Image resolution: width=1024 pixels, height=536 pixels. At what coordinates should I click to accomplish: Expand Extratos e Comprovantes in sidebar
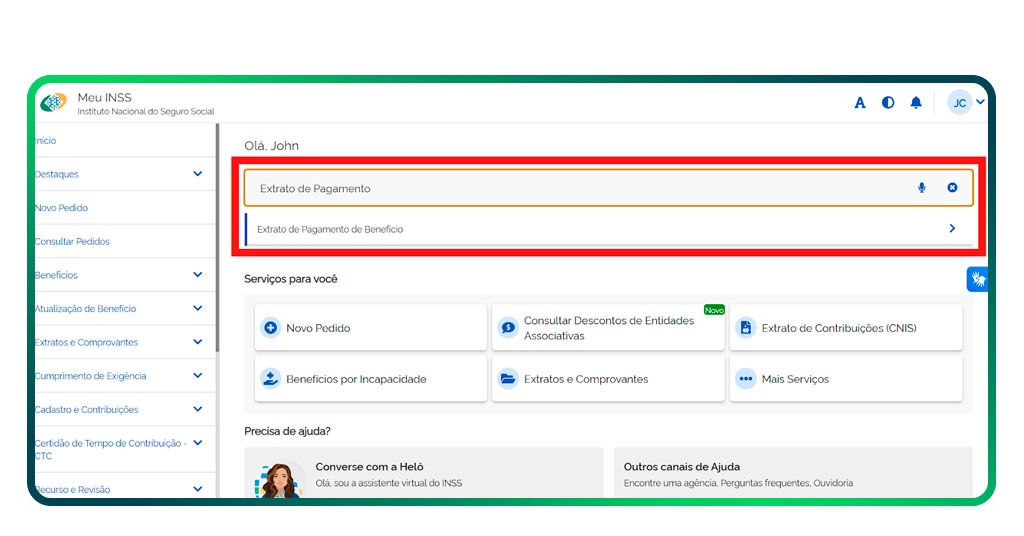pyautogui.click(x=197, y=342)
